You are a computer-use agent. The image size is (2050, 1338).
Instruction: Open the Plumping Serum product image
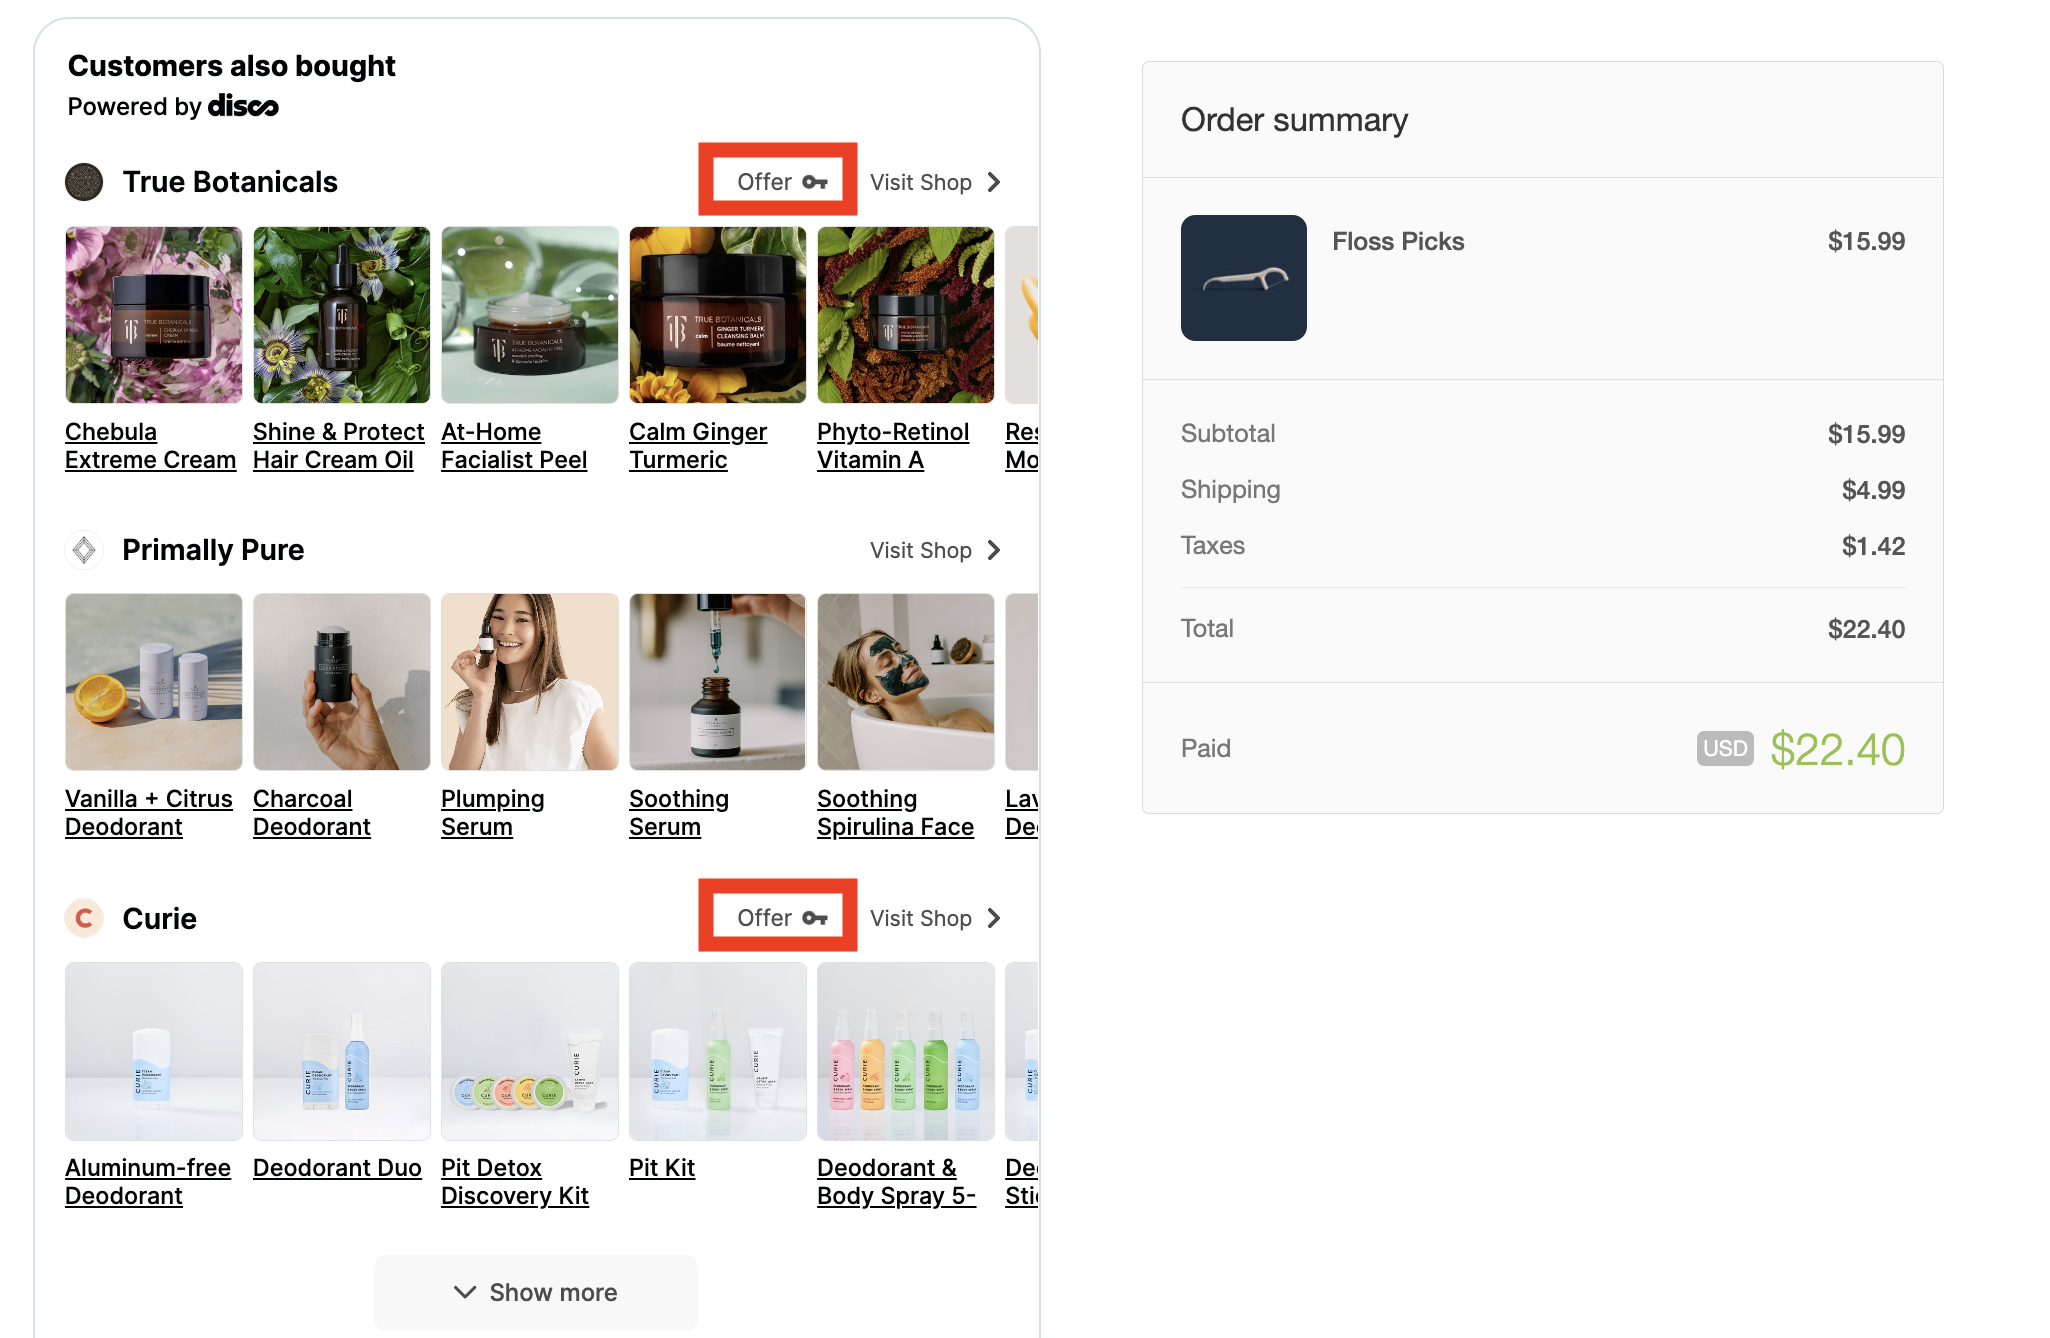[530, 682]
